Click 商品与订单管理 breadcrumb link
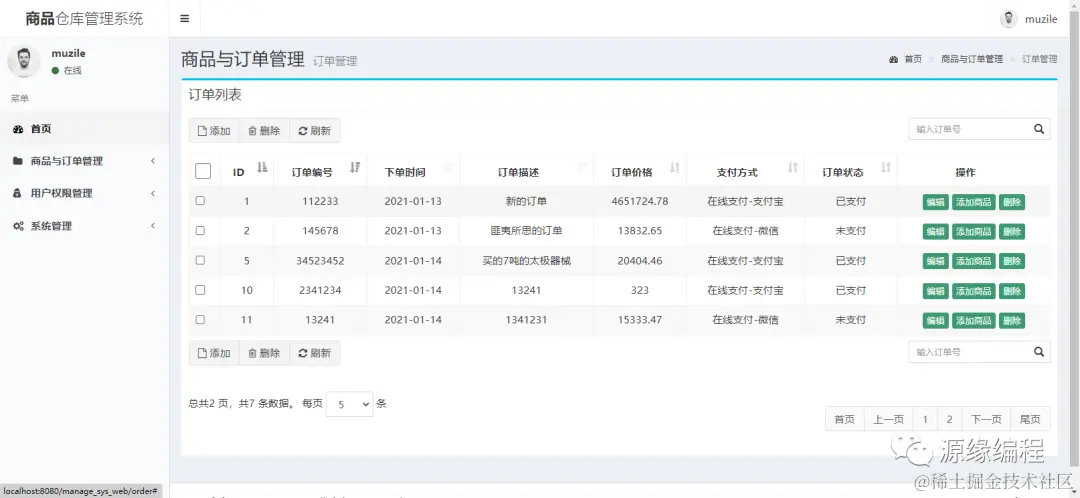1080x498 pixels. (972, 60)
